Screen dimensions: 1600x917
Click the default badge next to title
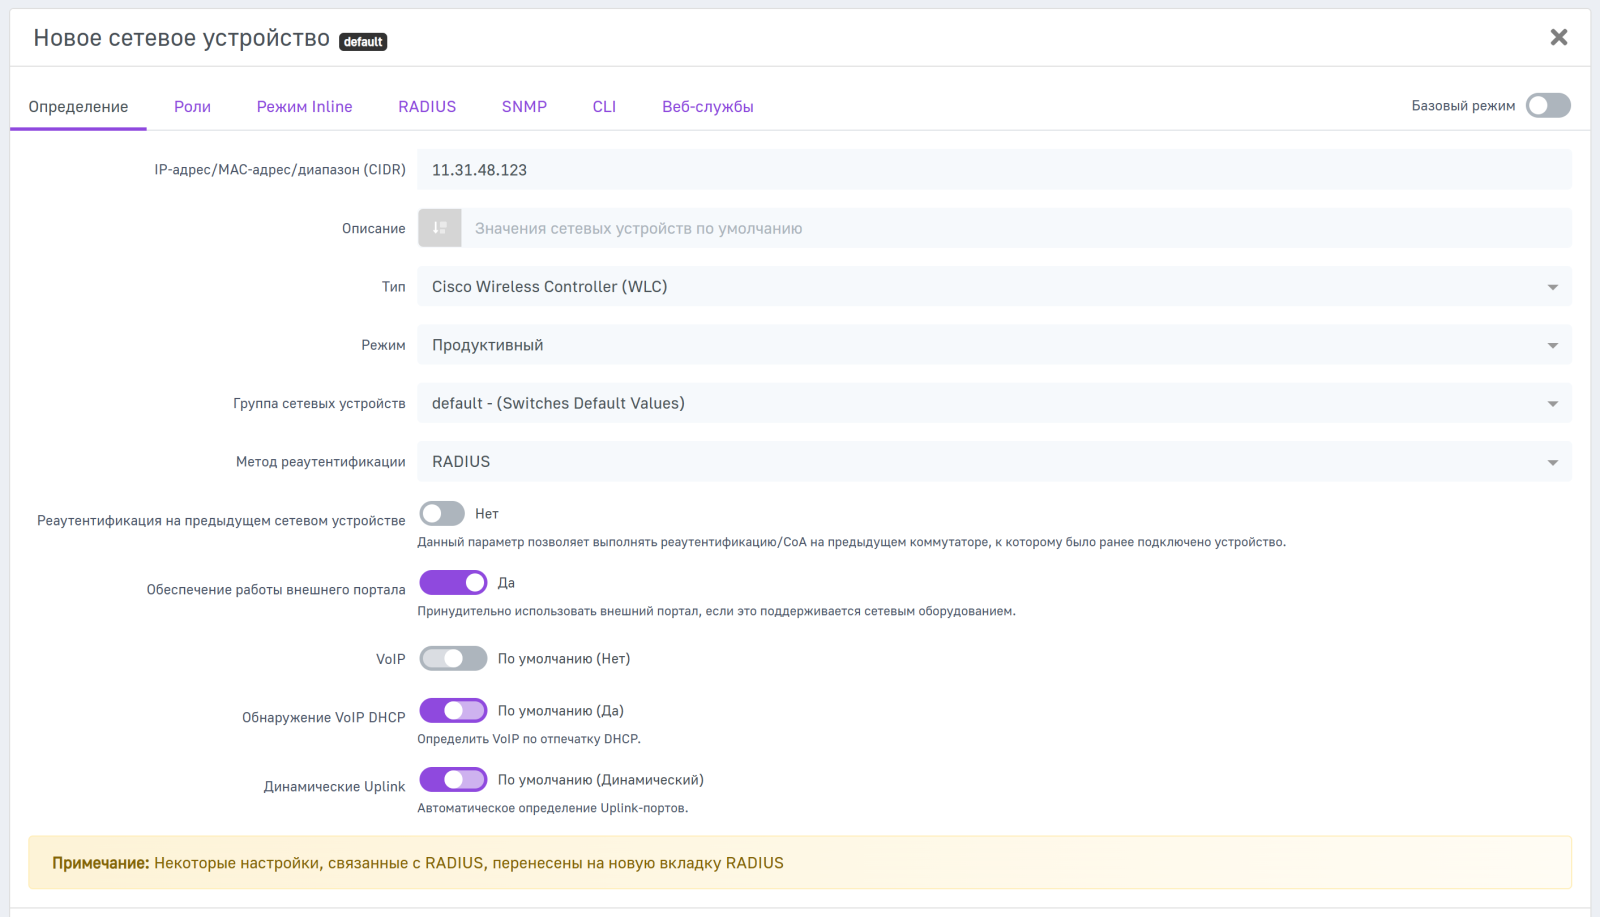(x=363, y=42)
